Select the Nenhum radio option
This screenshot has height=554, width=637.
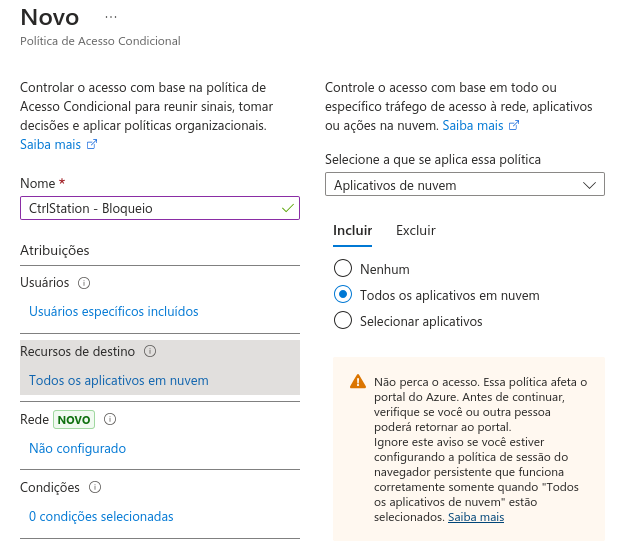(x=343, y=269)
